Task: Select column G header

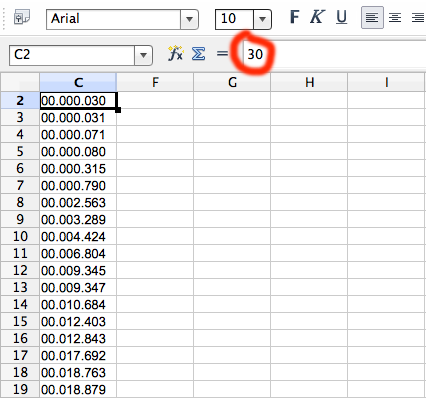Action: (232, 82)
